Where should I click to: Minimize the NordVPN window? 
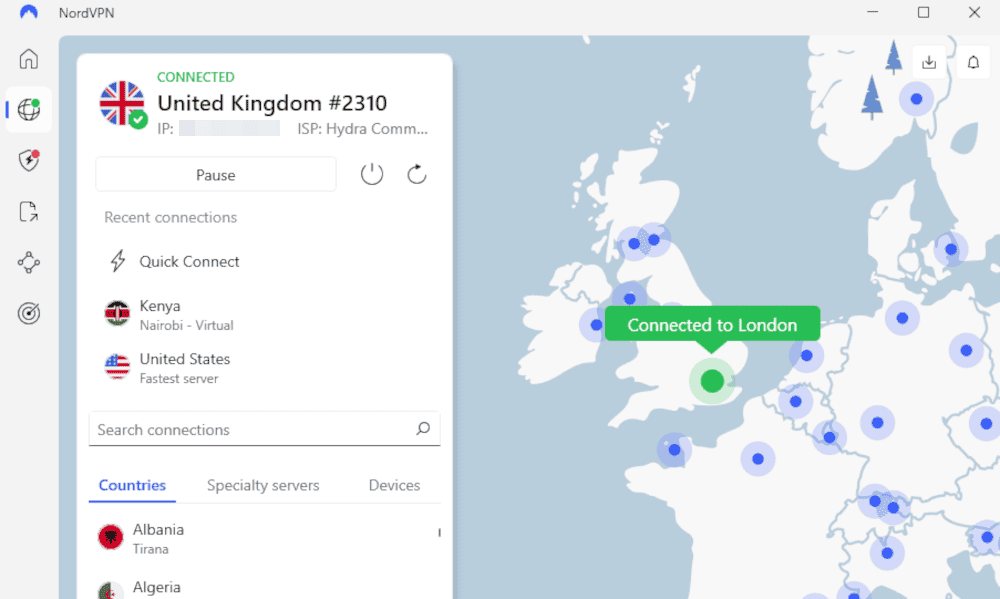pyautogui.click(x=872, y=12)
